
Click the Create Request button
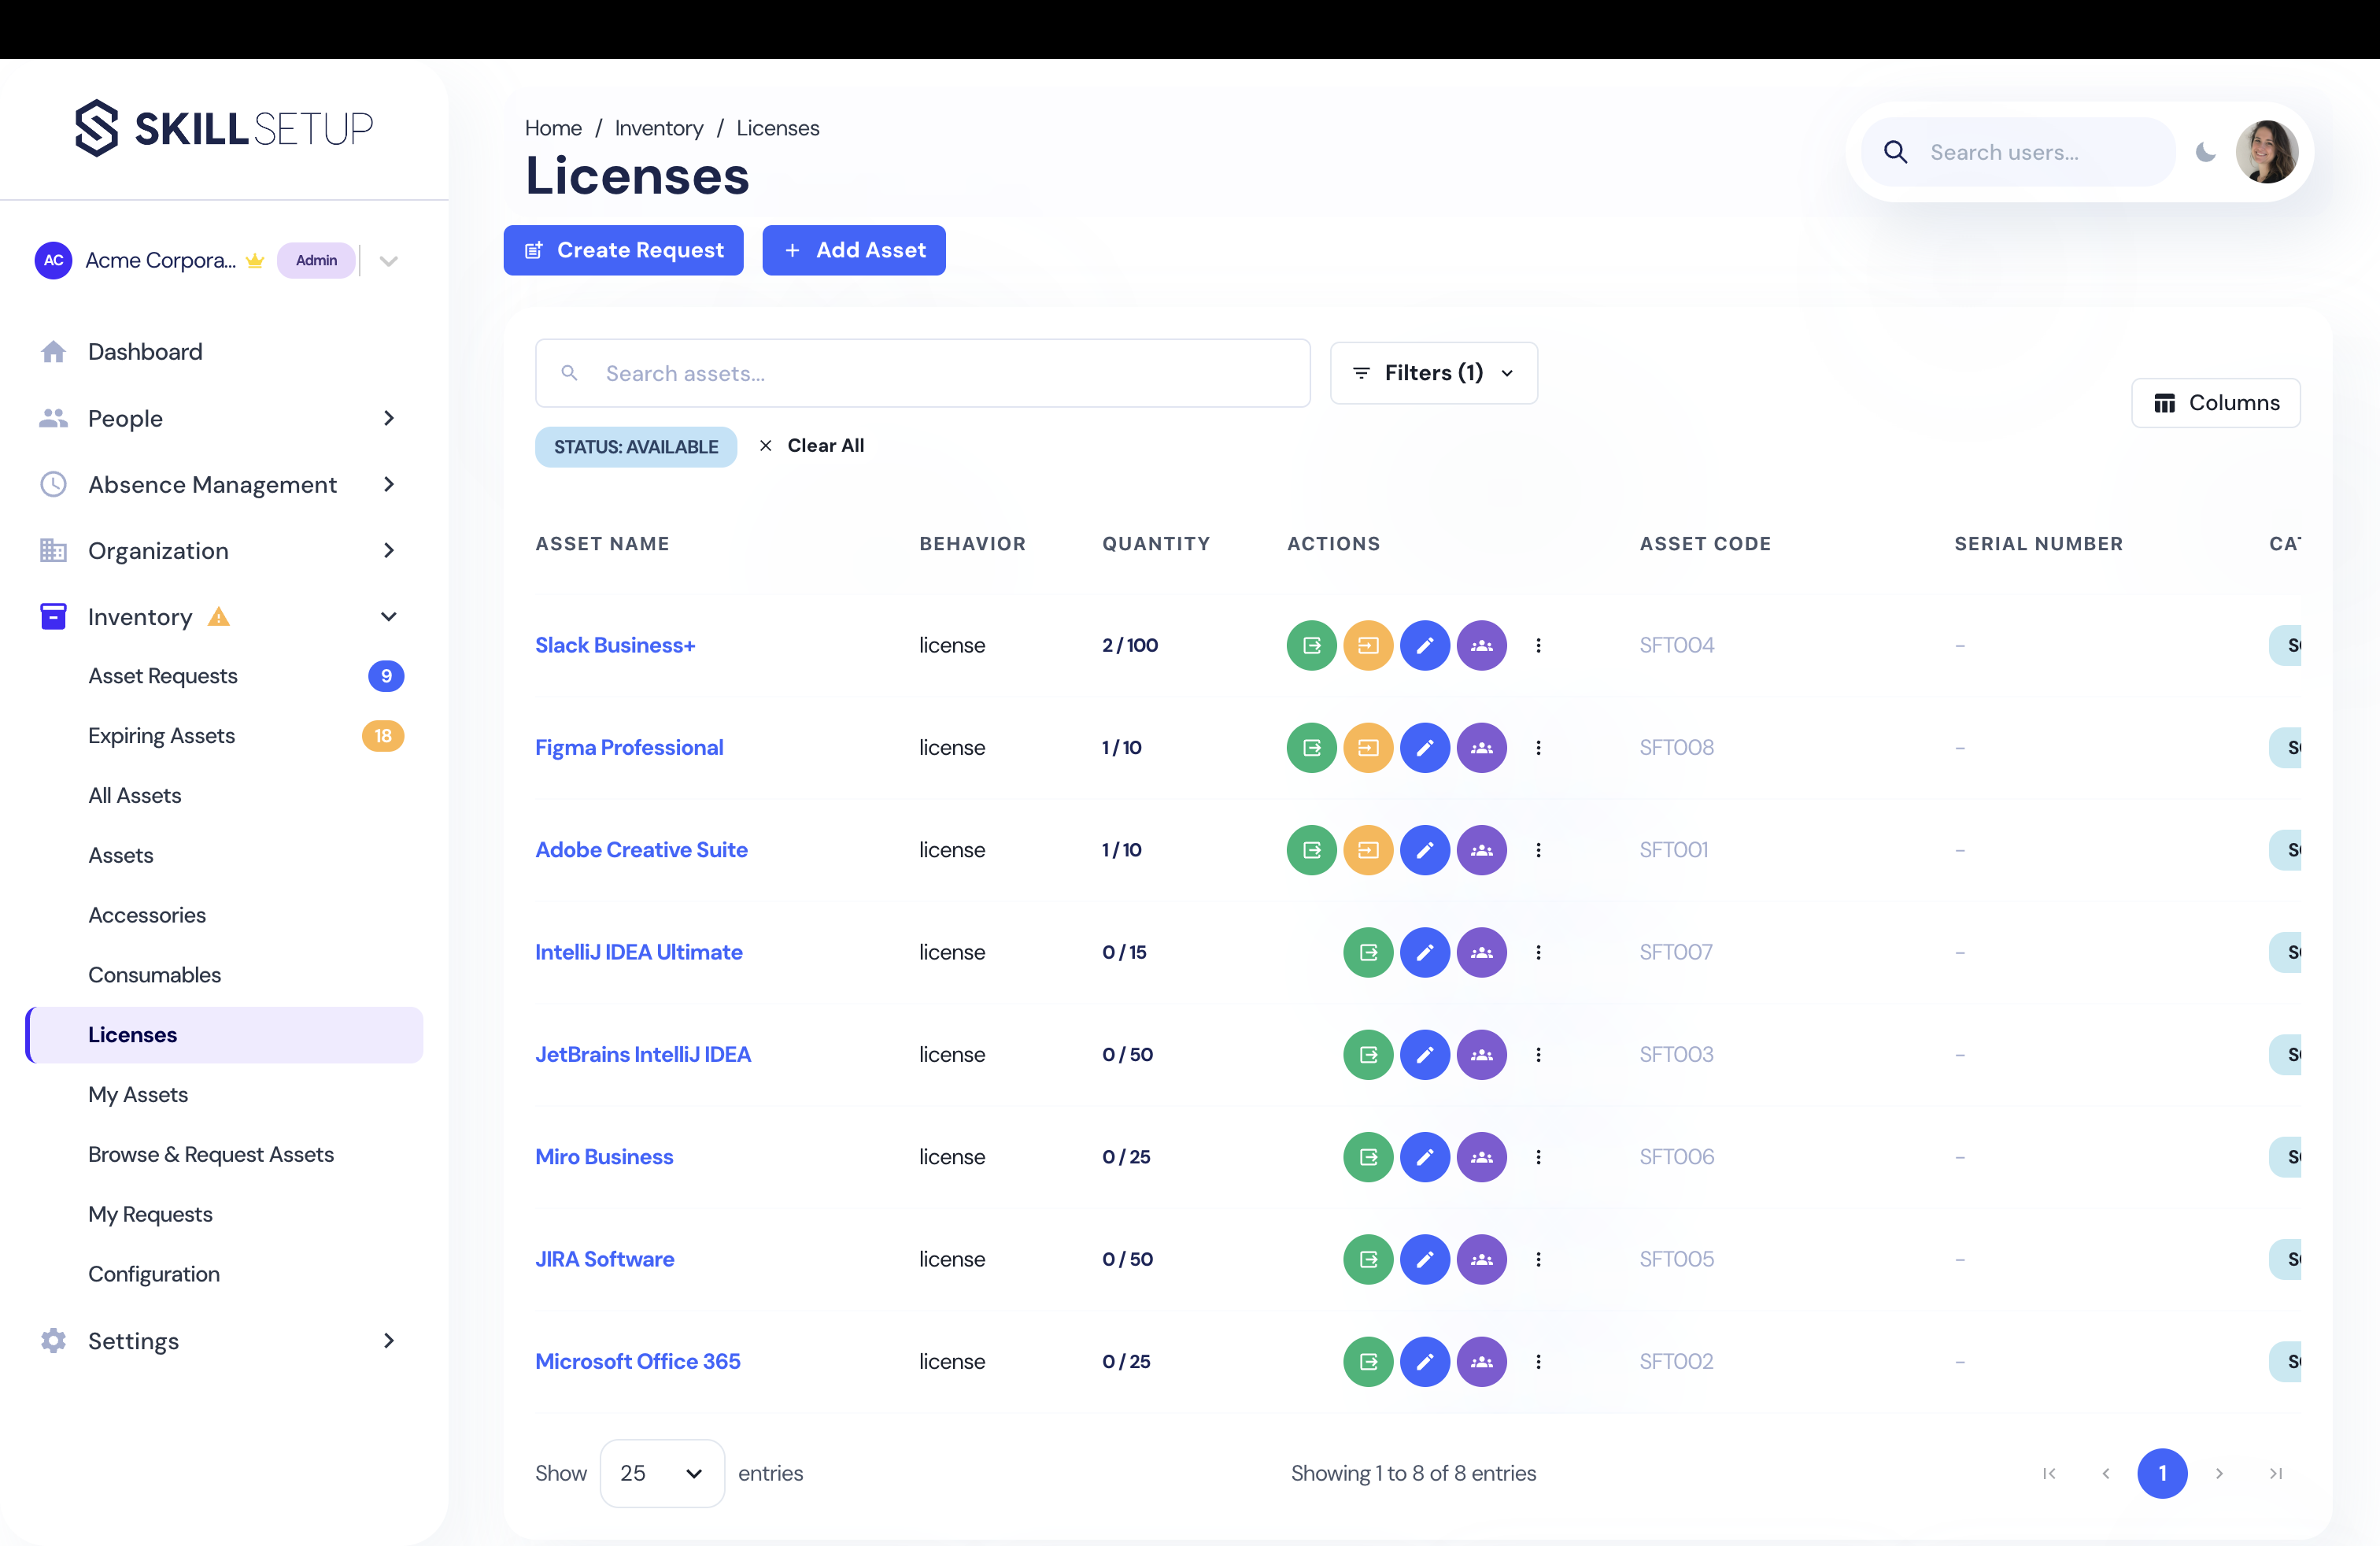(623, 250)
